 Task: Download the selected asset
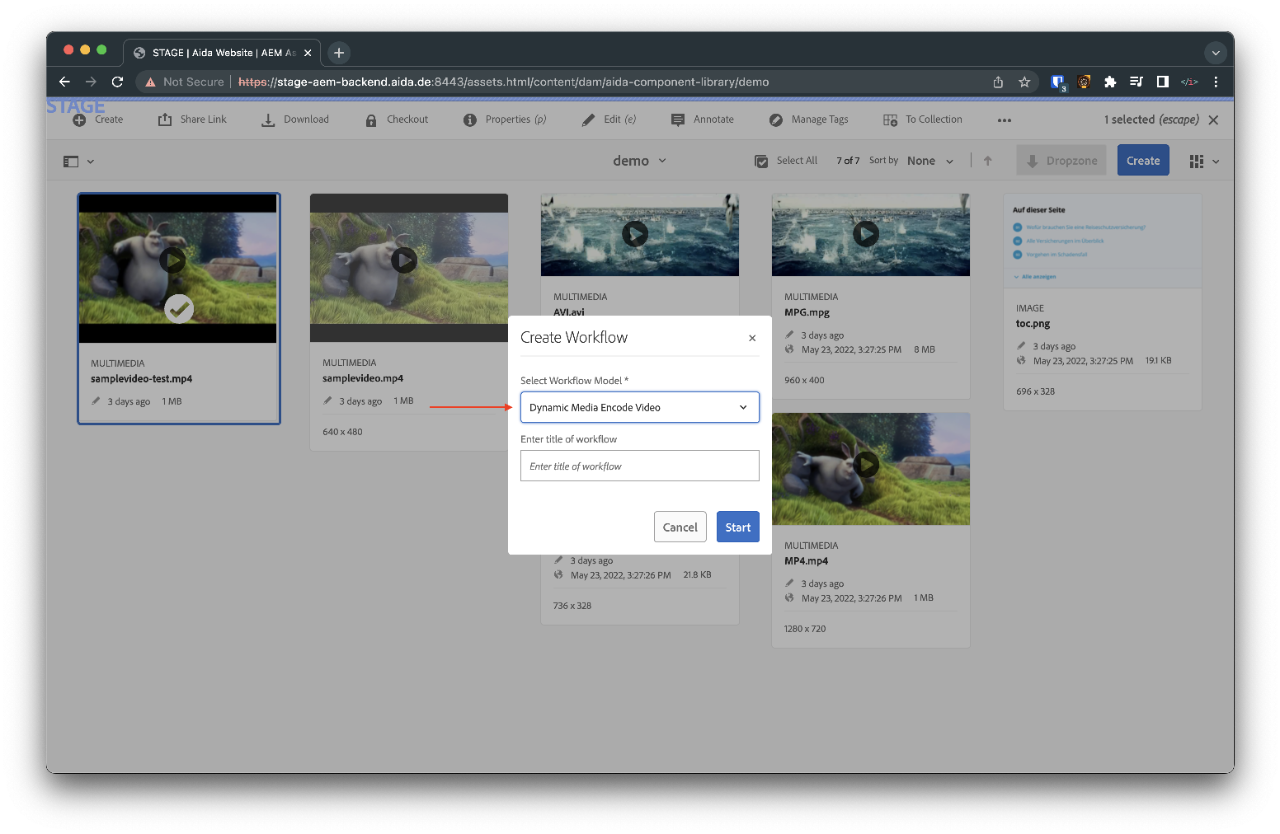point(295,119)
